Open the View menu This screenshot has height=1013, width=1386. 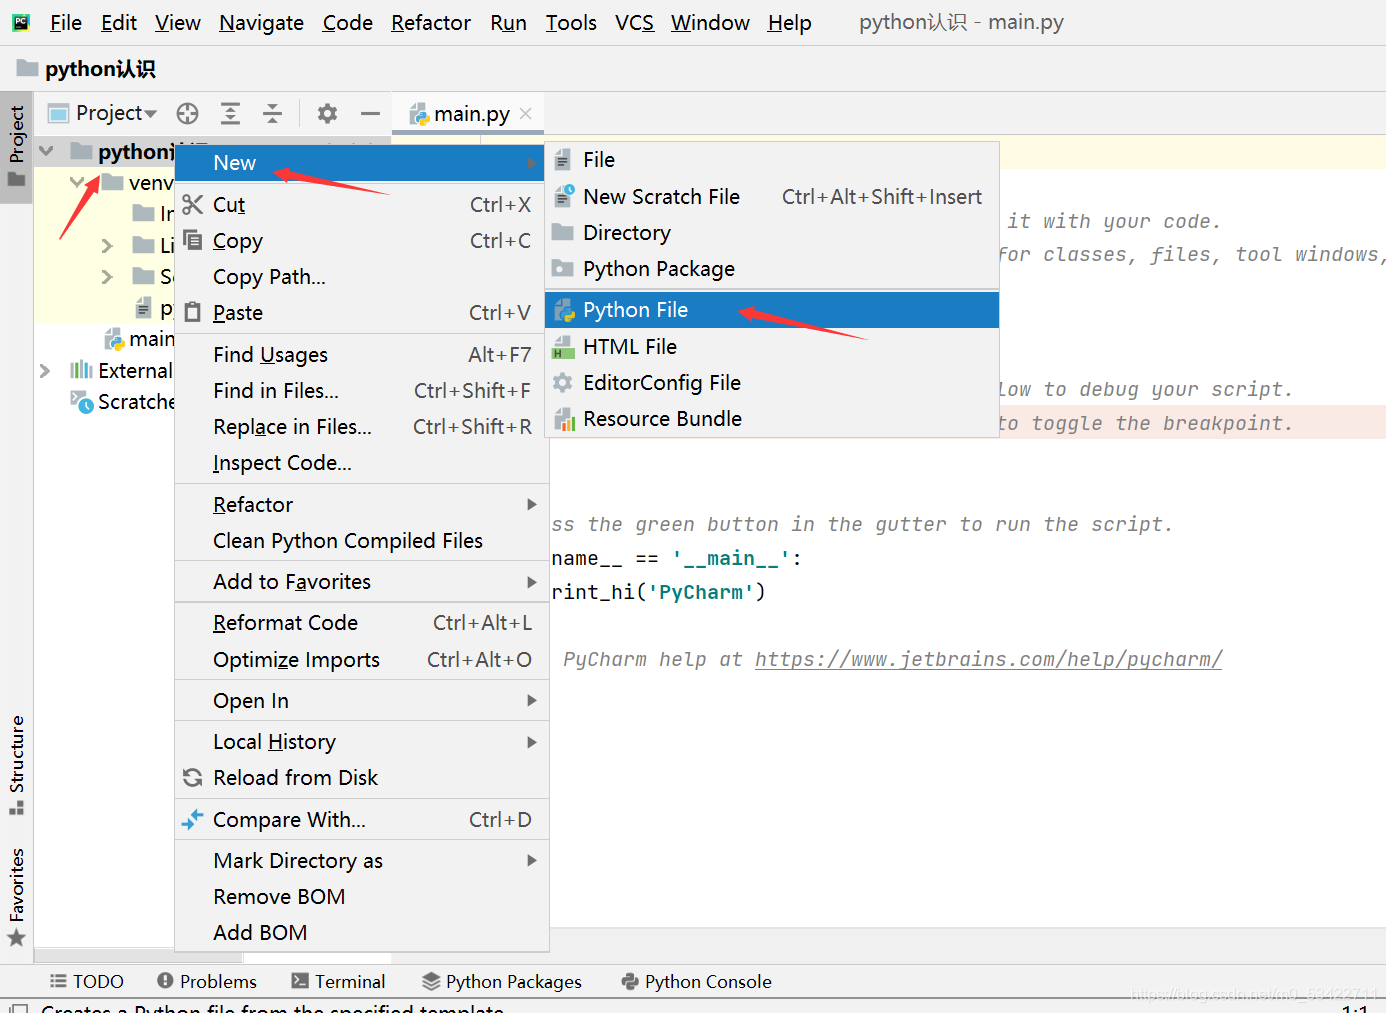pos(178,22)
